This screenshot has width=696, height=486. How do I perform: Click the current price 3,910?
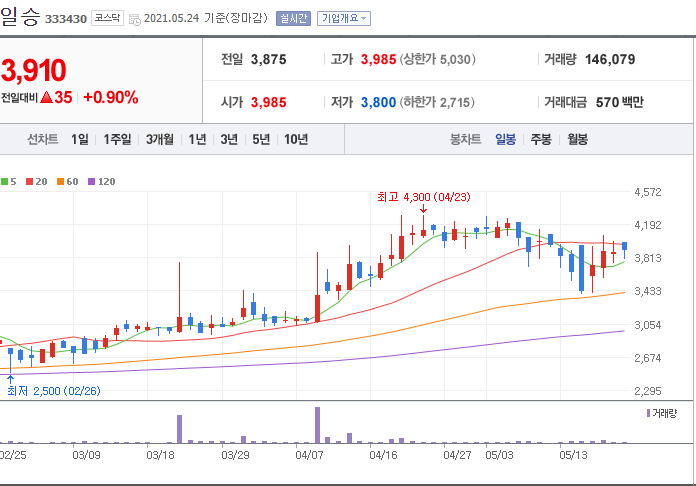click(x=33, y=70)
